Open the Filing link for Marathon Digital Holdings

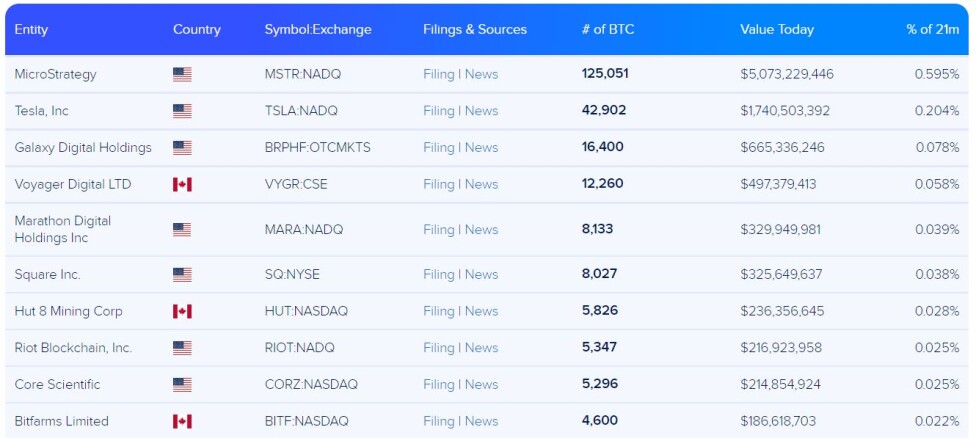tap(439, 230)
